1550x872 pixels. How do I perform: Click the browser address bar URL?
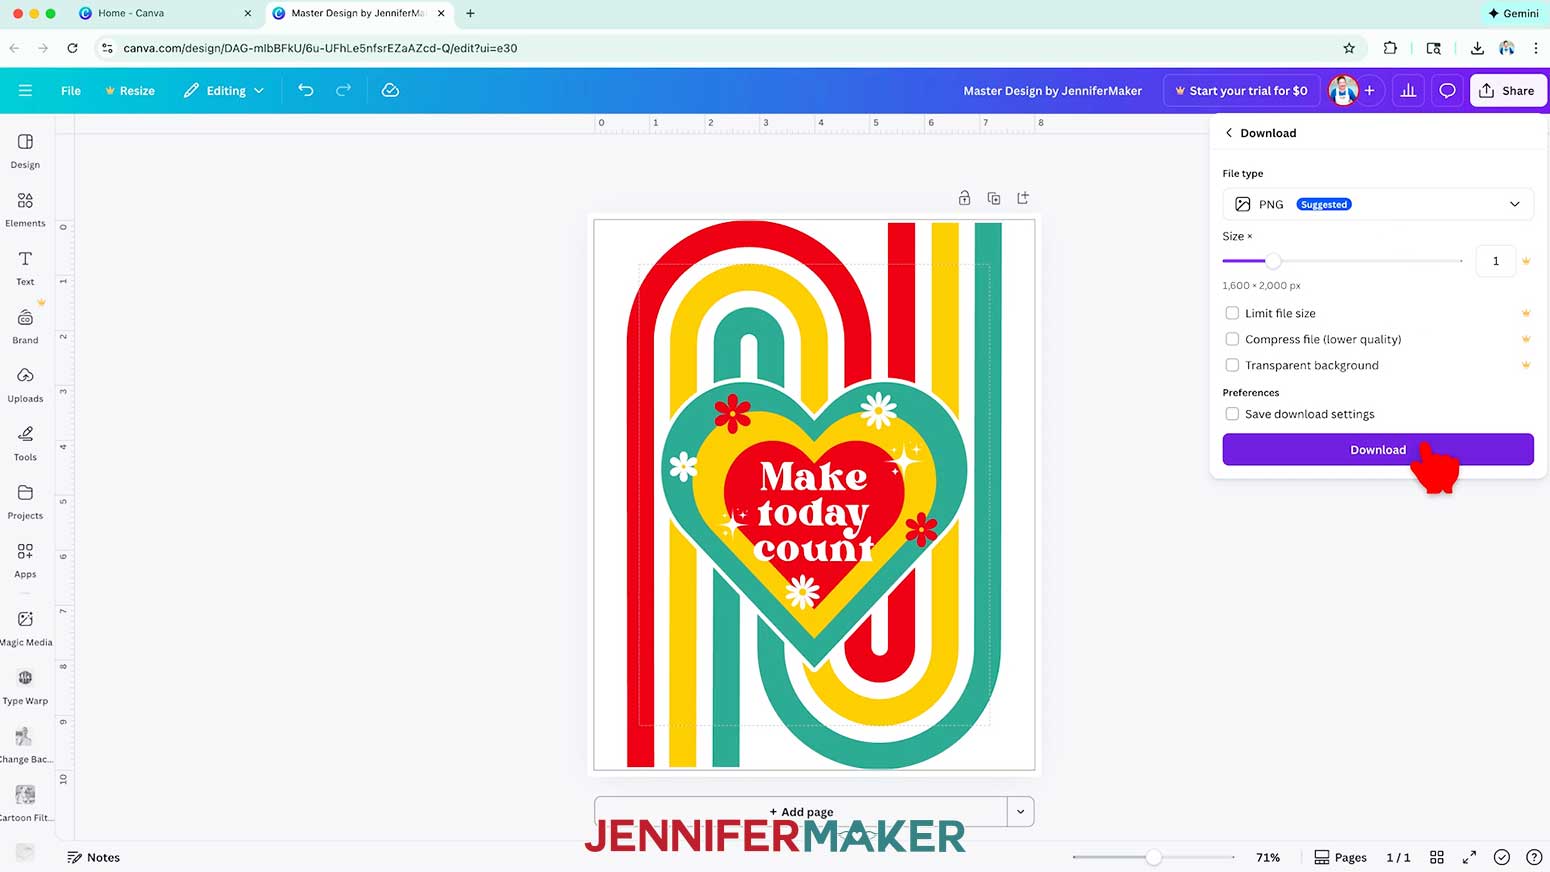[x=320, y=48]
